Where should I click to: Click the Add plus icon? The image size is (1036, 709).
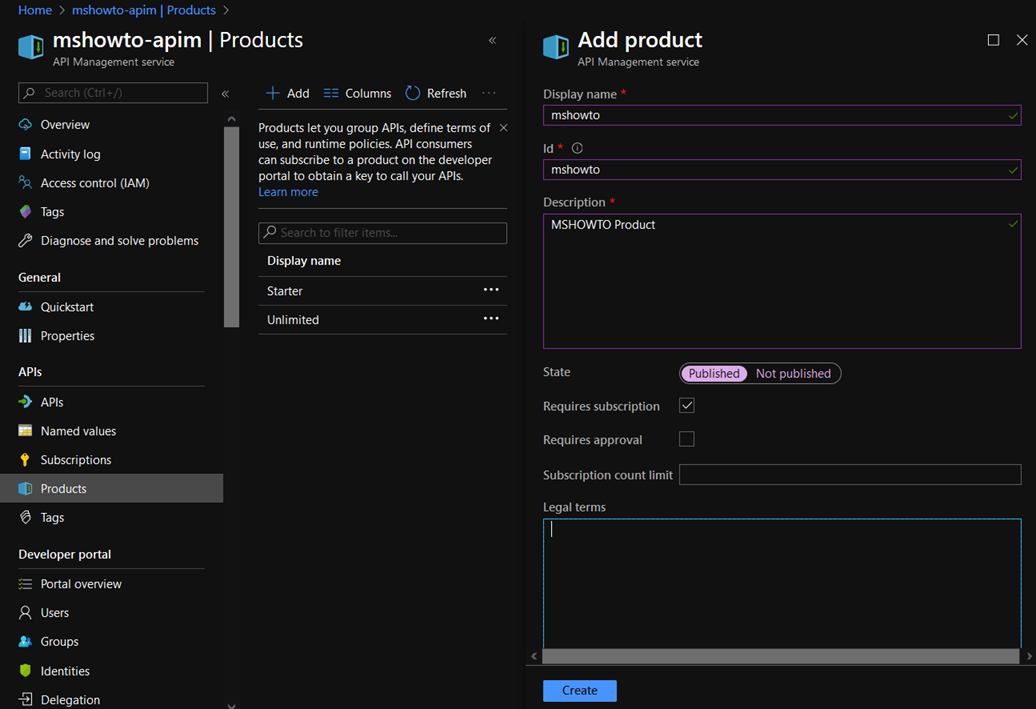(272, 93)
